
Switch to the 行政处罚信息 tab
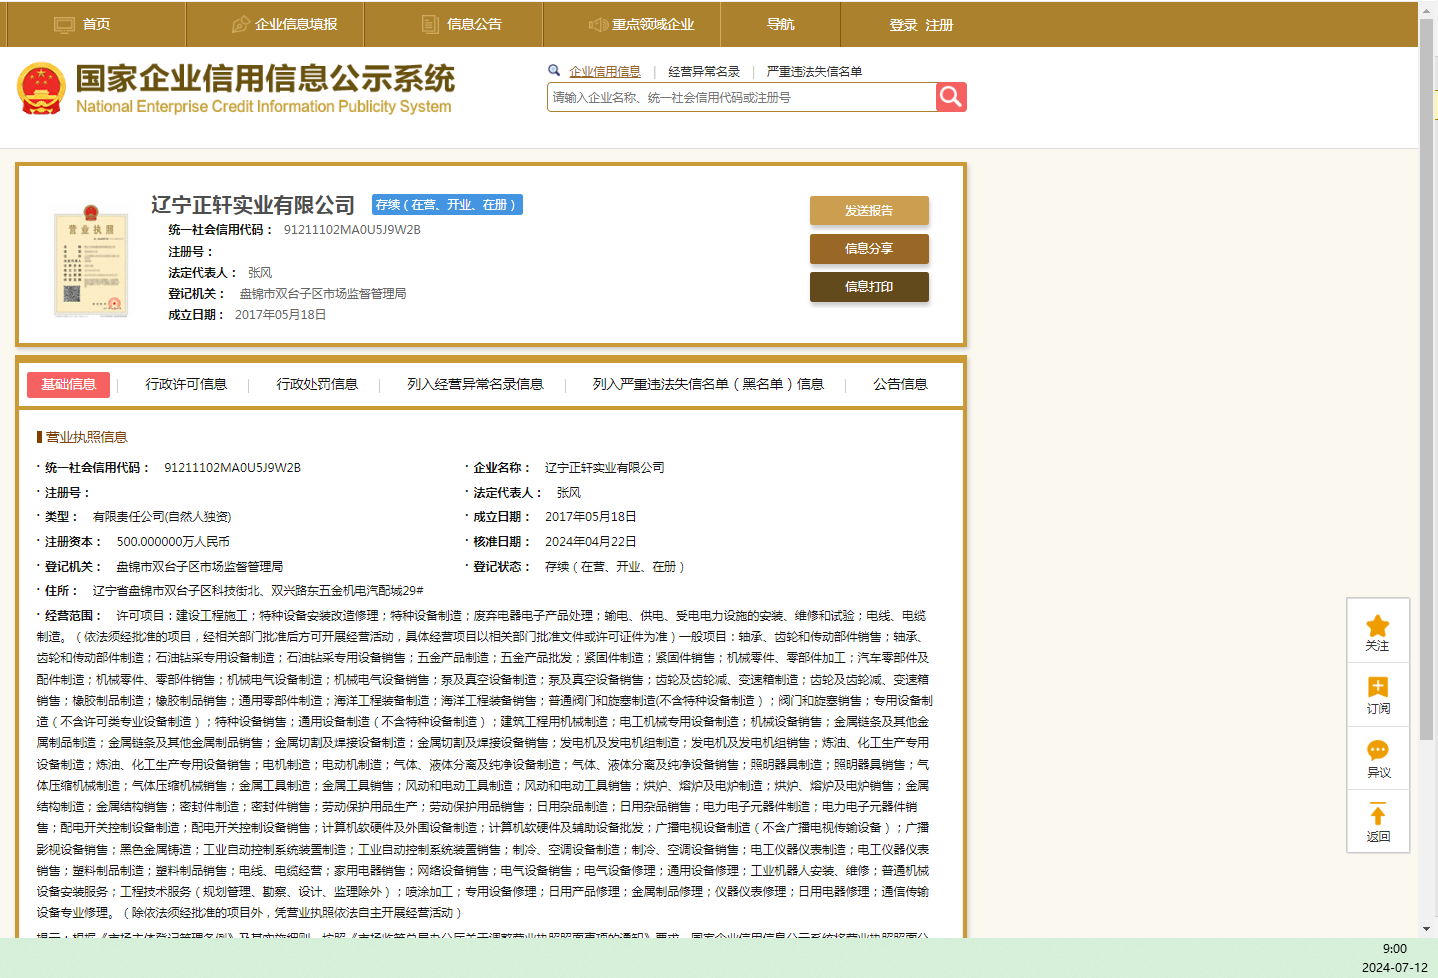pos(317,384)
